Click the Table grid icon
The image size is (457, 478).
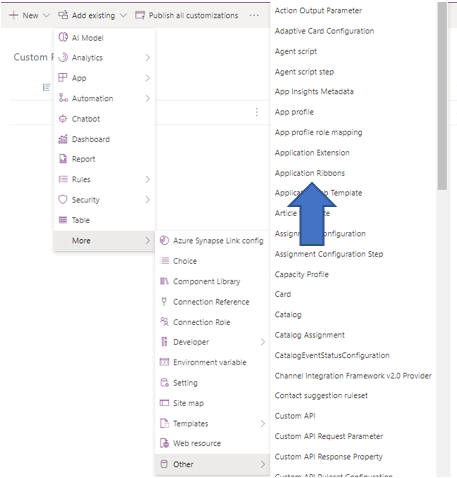tap(63, 220)
